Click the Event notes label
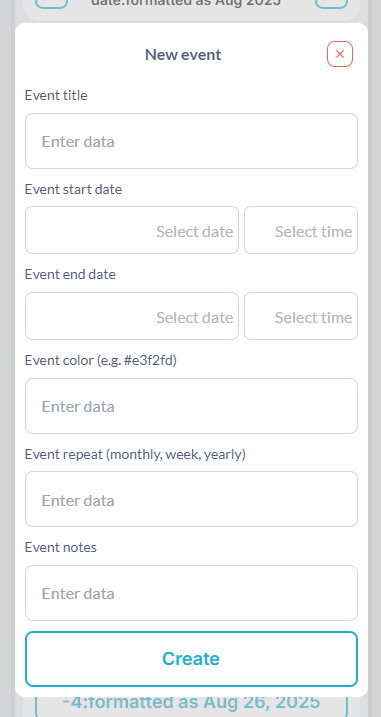Viewport: 381px width, 717px height. [x=60, y=547]
